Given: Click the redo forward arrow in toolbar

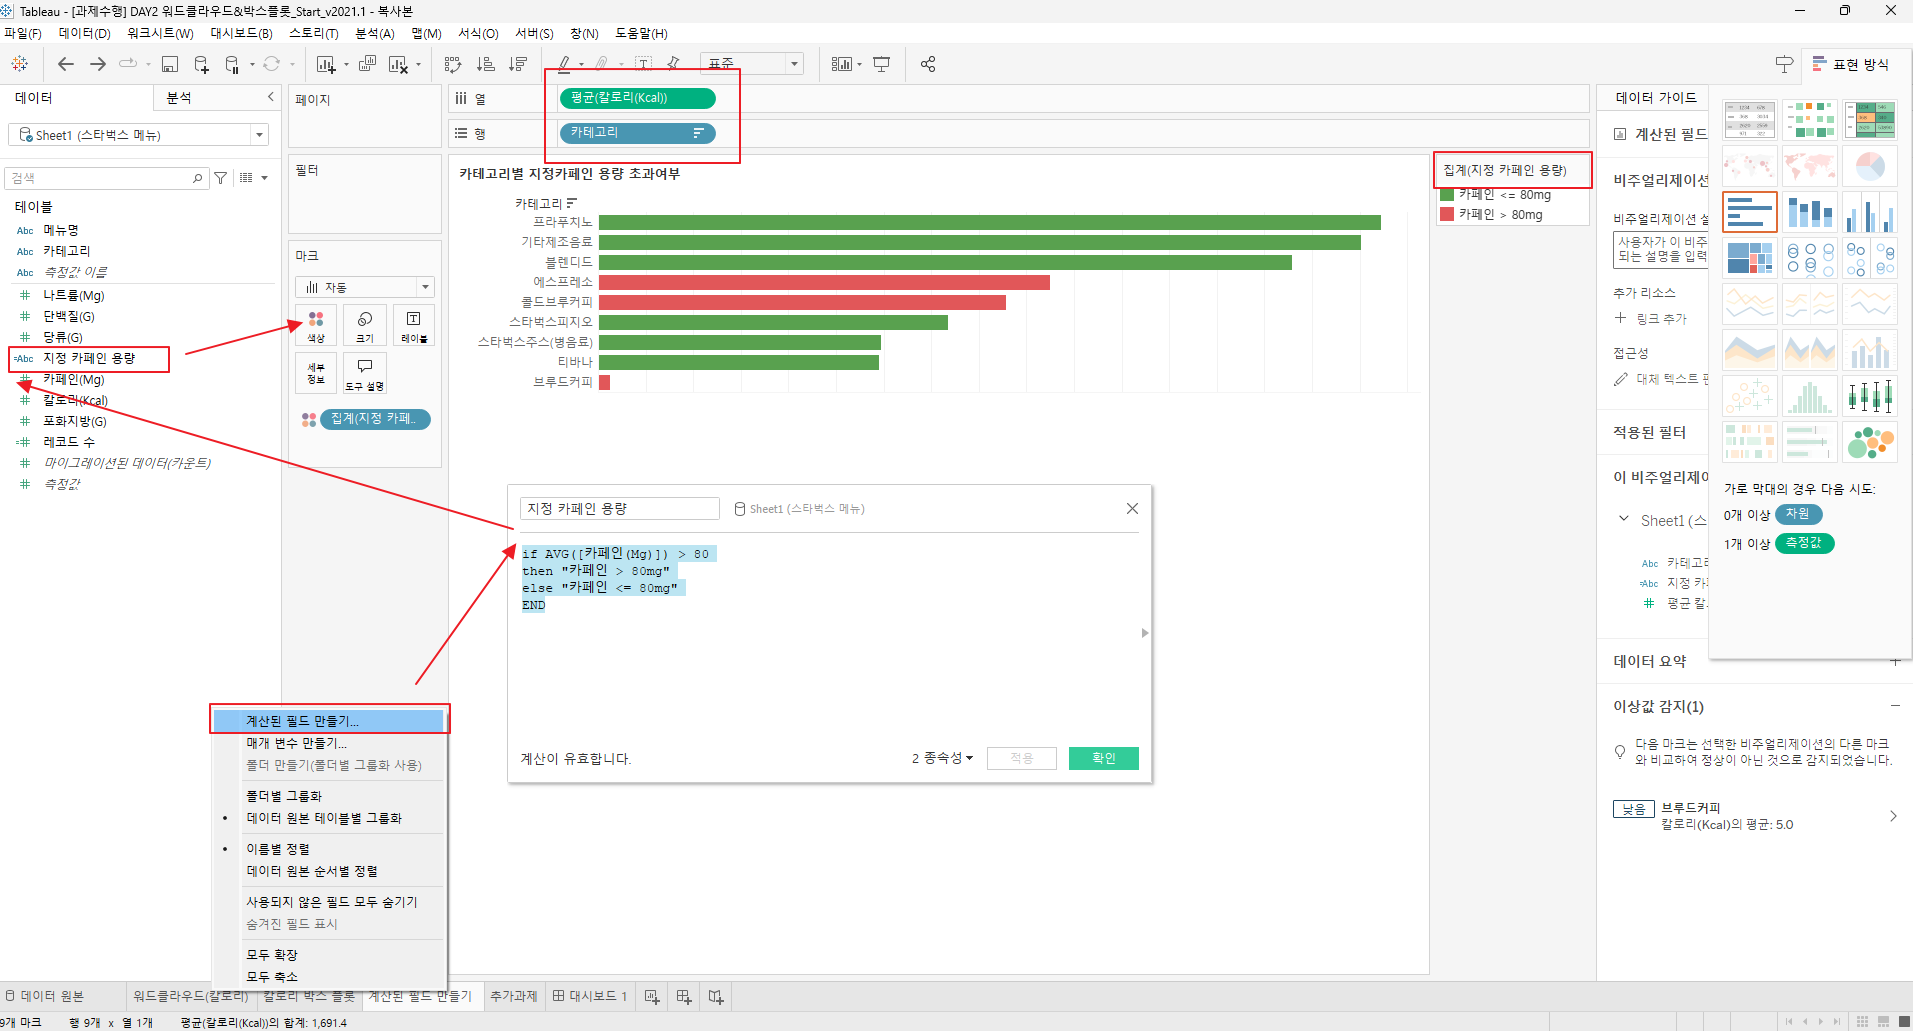Looking at the screenshot, I should [x=98, y=64].
